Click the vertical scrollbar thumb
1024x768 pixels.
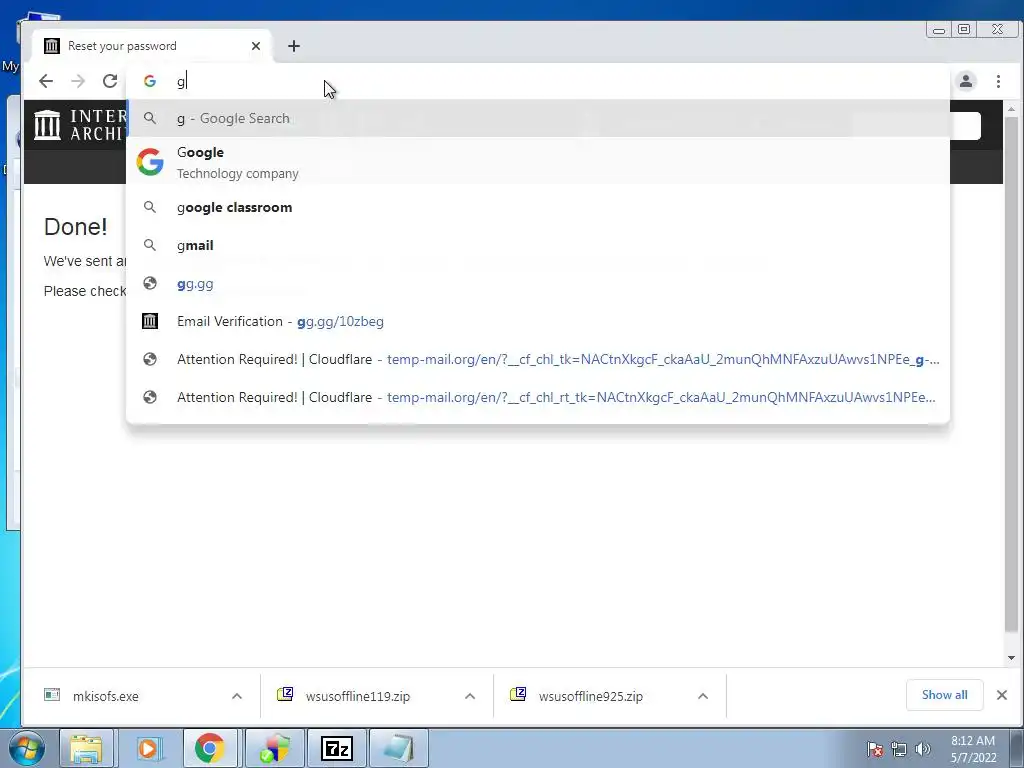1012,374
